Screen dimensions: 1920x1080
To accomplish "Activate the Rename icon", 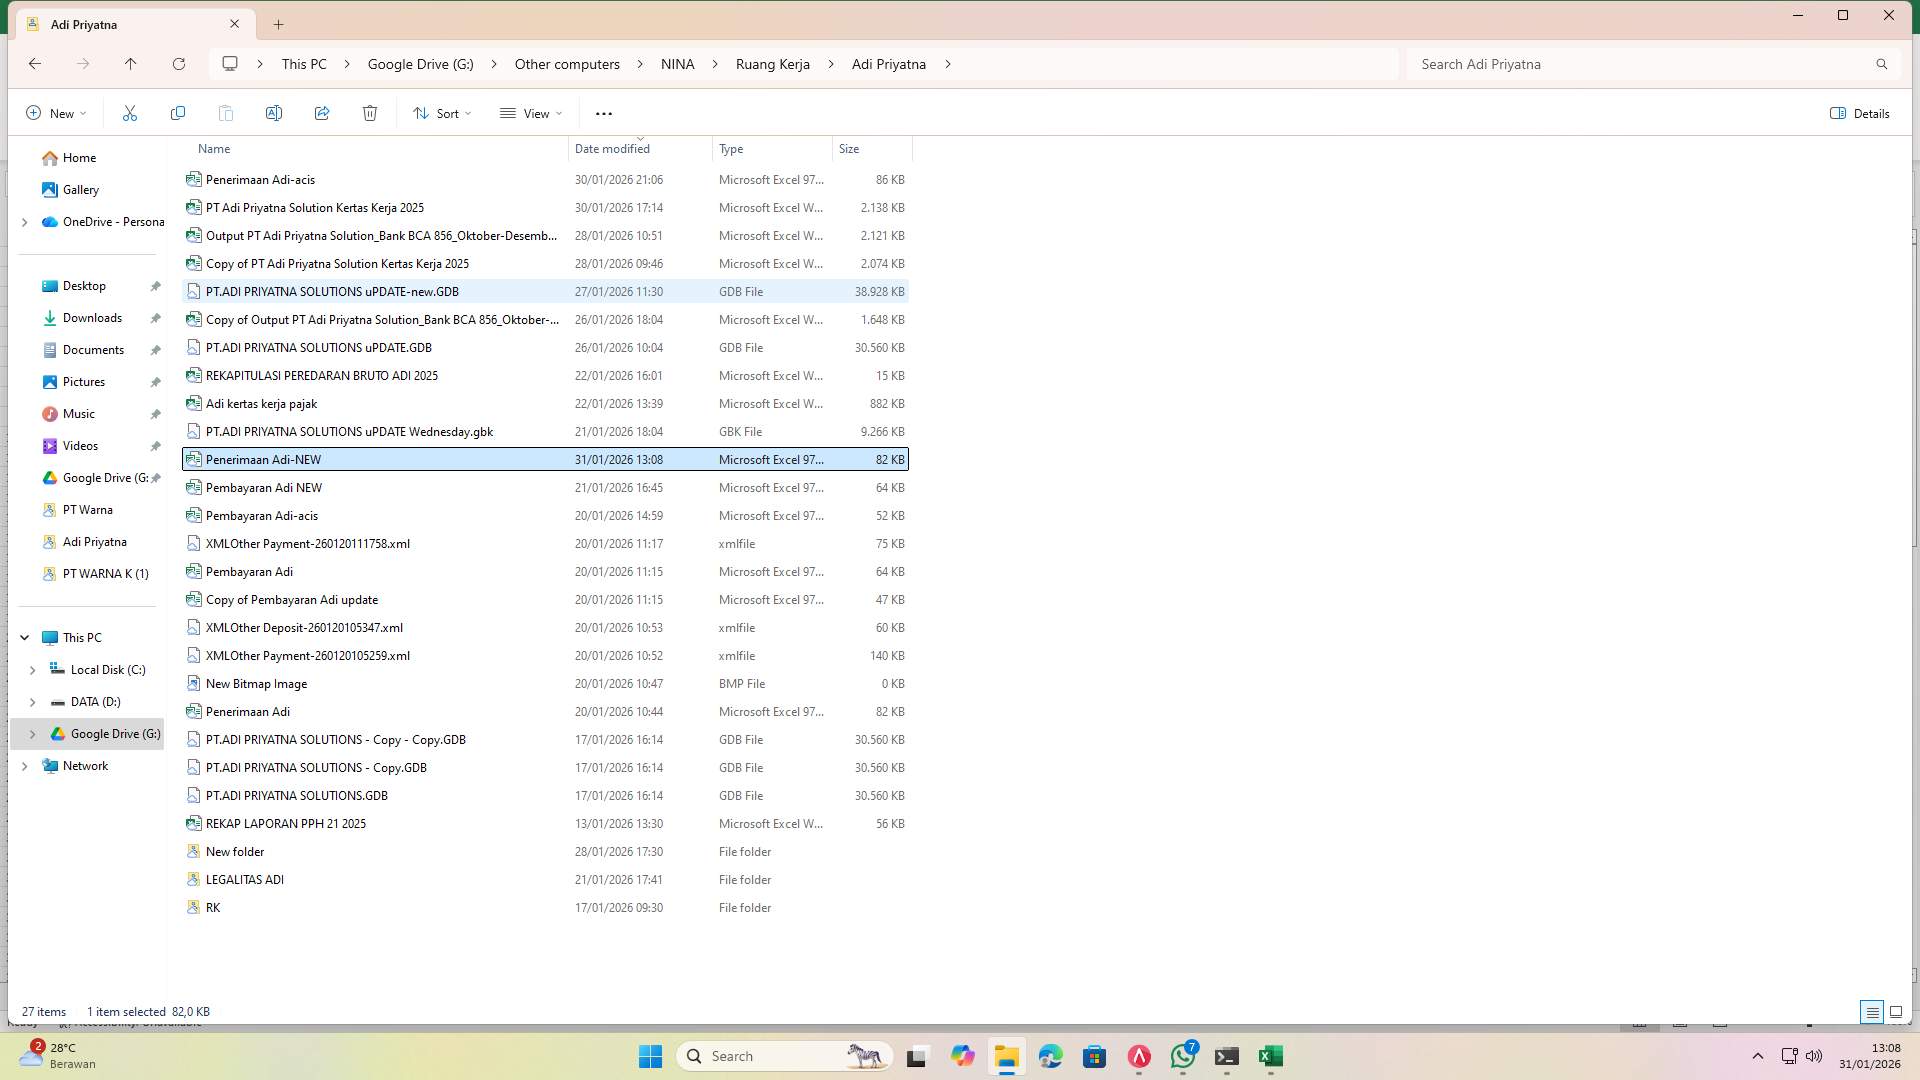I will pyautogui.click(x=274, y=113).
